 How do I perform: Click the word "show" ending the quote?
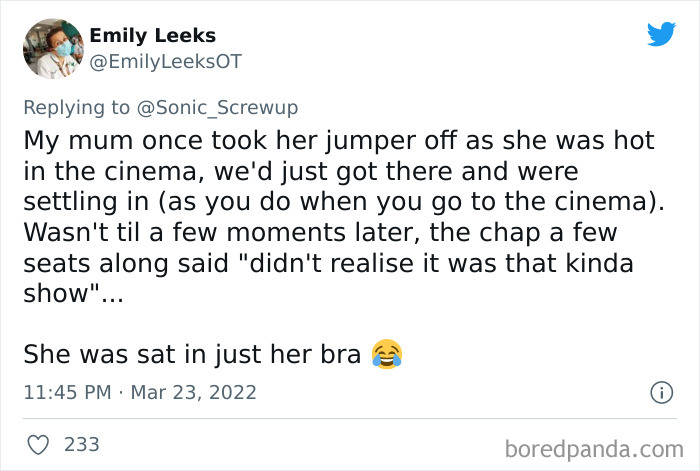coord(51,294)
